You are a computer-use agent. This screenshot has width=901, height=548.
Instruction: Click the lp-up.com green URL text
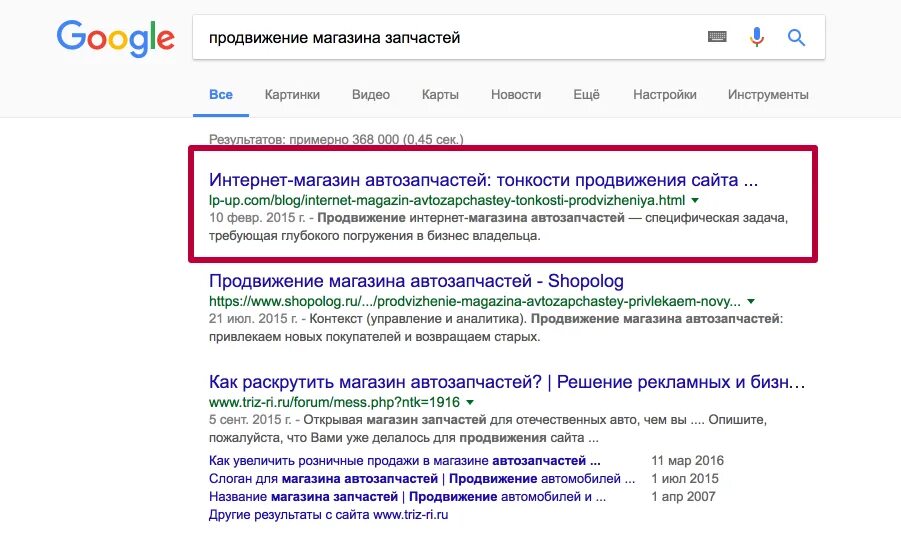click(x=446, y=200)
